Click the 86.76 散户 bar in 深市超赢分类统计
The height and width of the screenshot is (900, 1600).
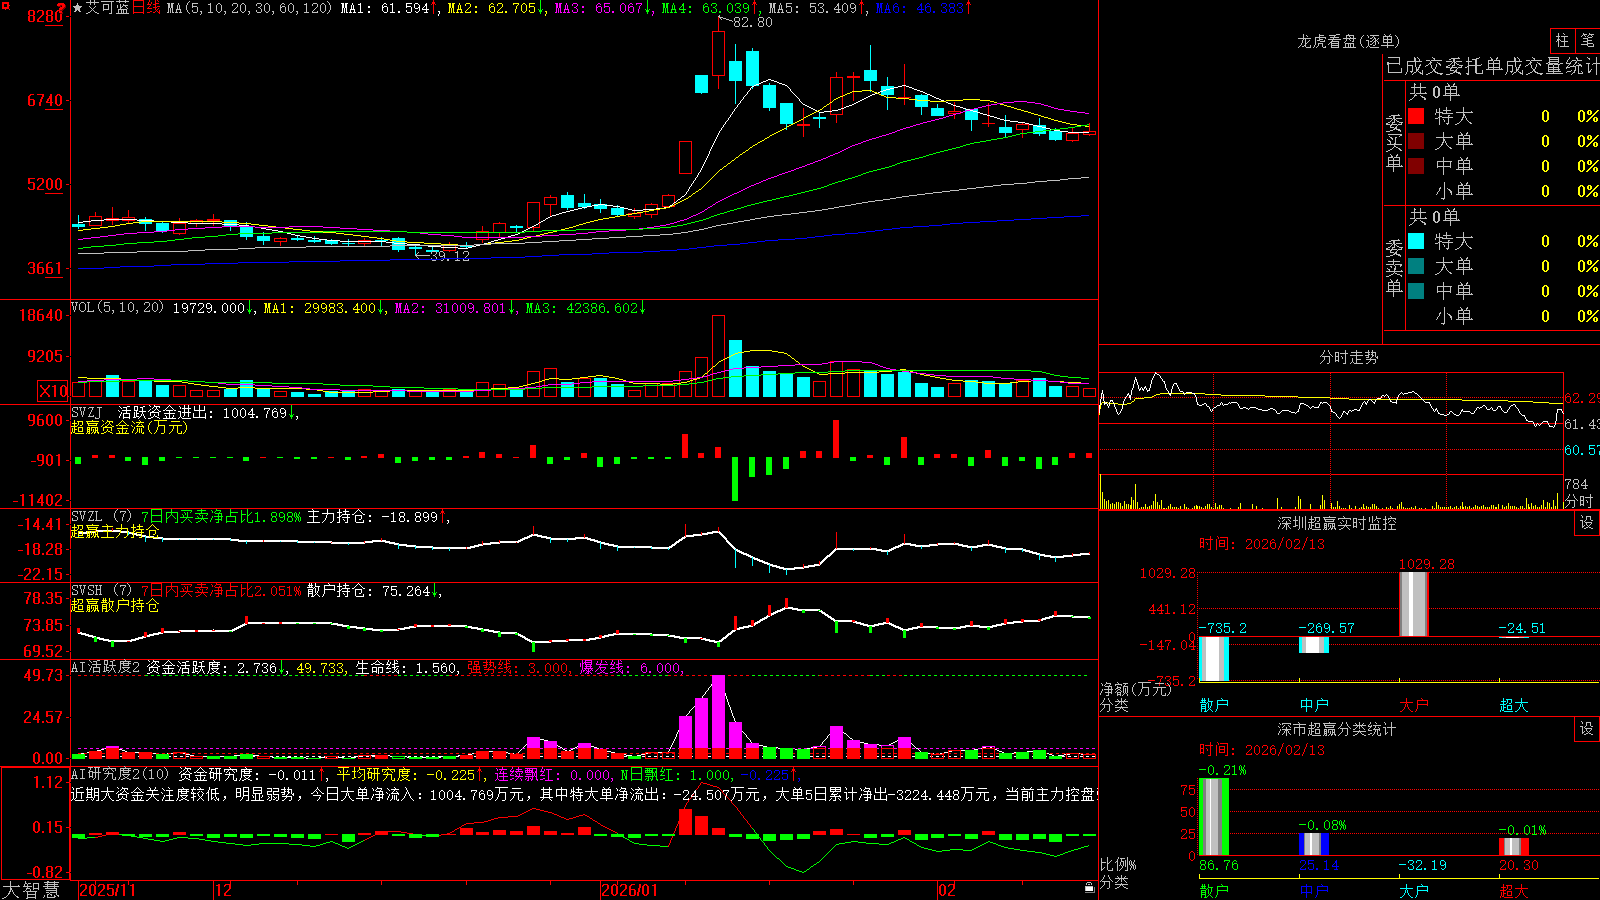coord(1214,817)
